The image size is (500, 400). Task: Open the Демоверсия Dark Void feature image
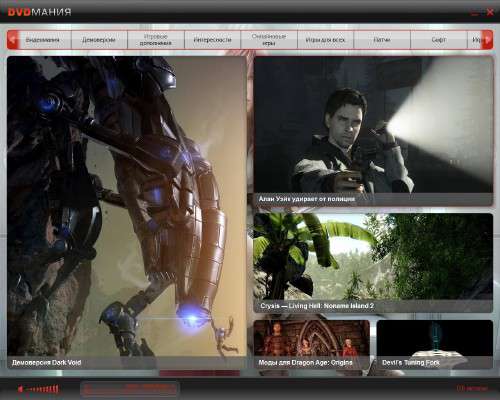(127, 212)
